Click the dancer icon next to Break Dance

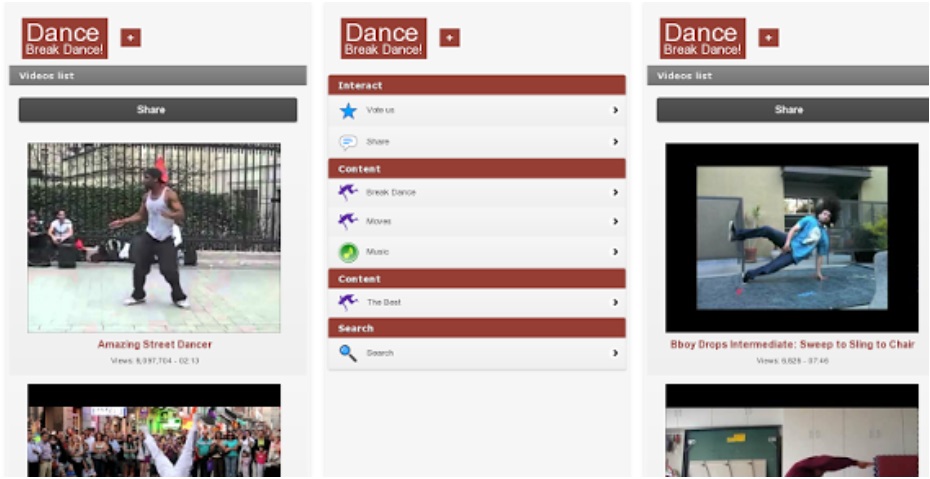pyautogui.click(x=347, y=192)
